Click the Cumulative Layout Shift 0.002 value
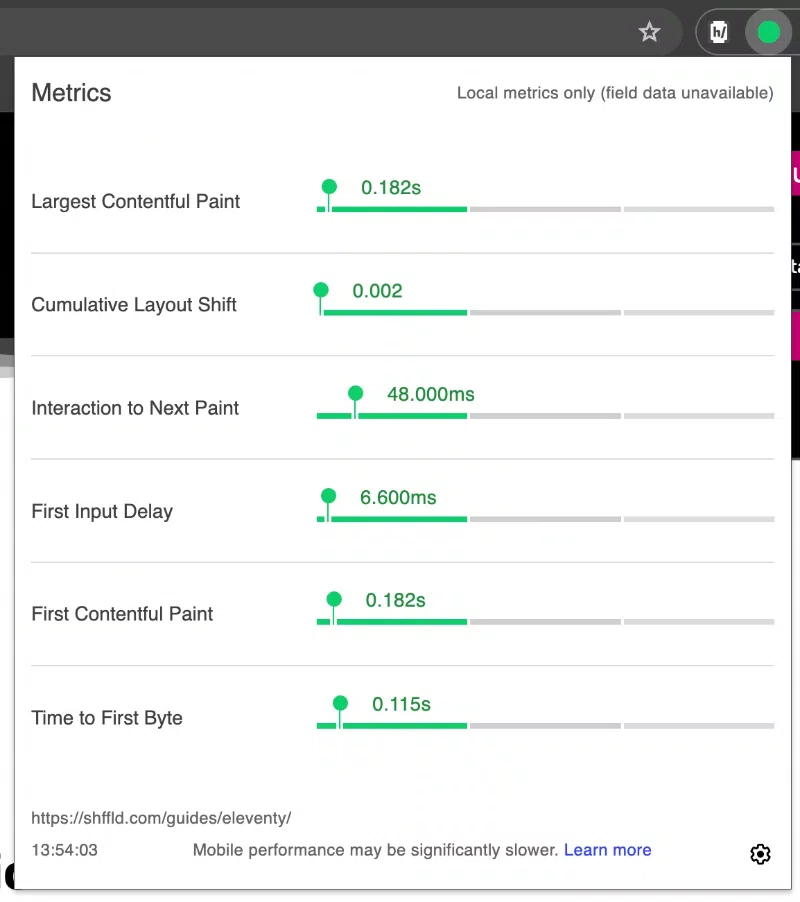Viewport: 800px width, 902px height. (379, 290)
